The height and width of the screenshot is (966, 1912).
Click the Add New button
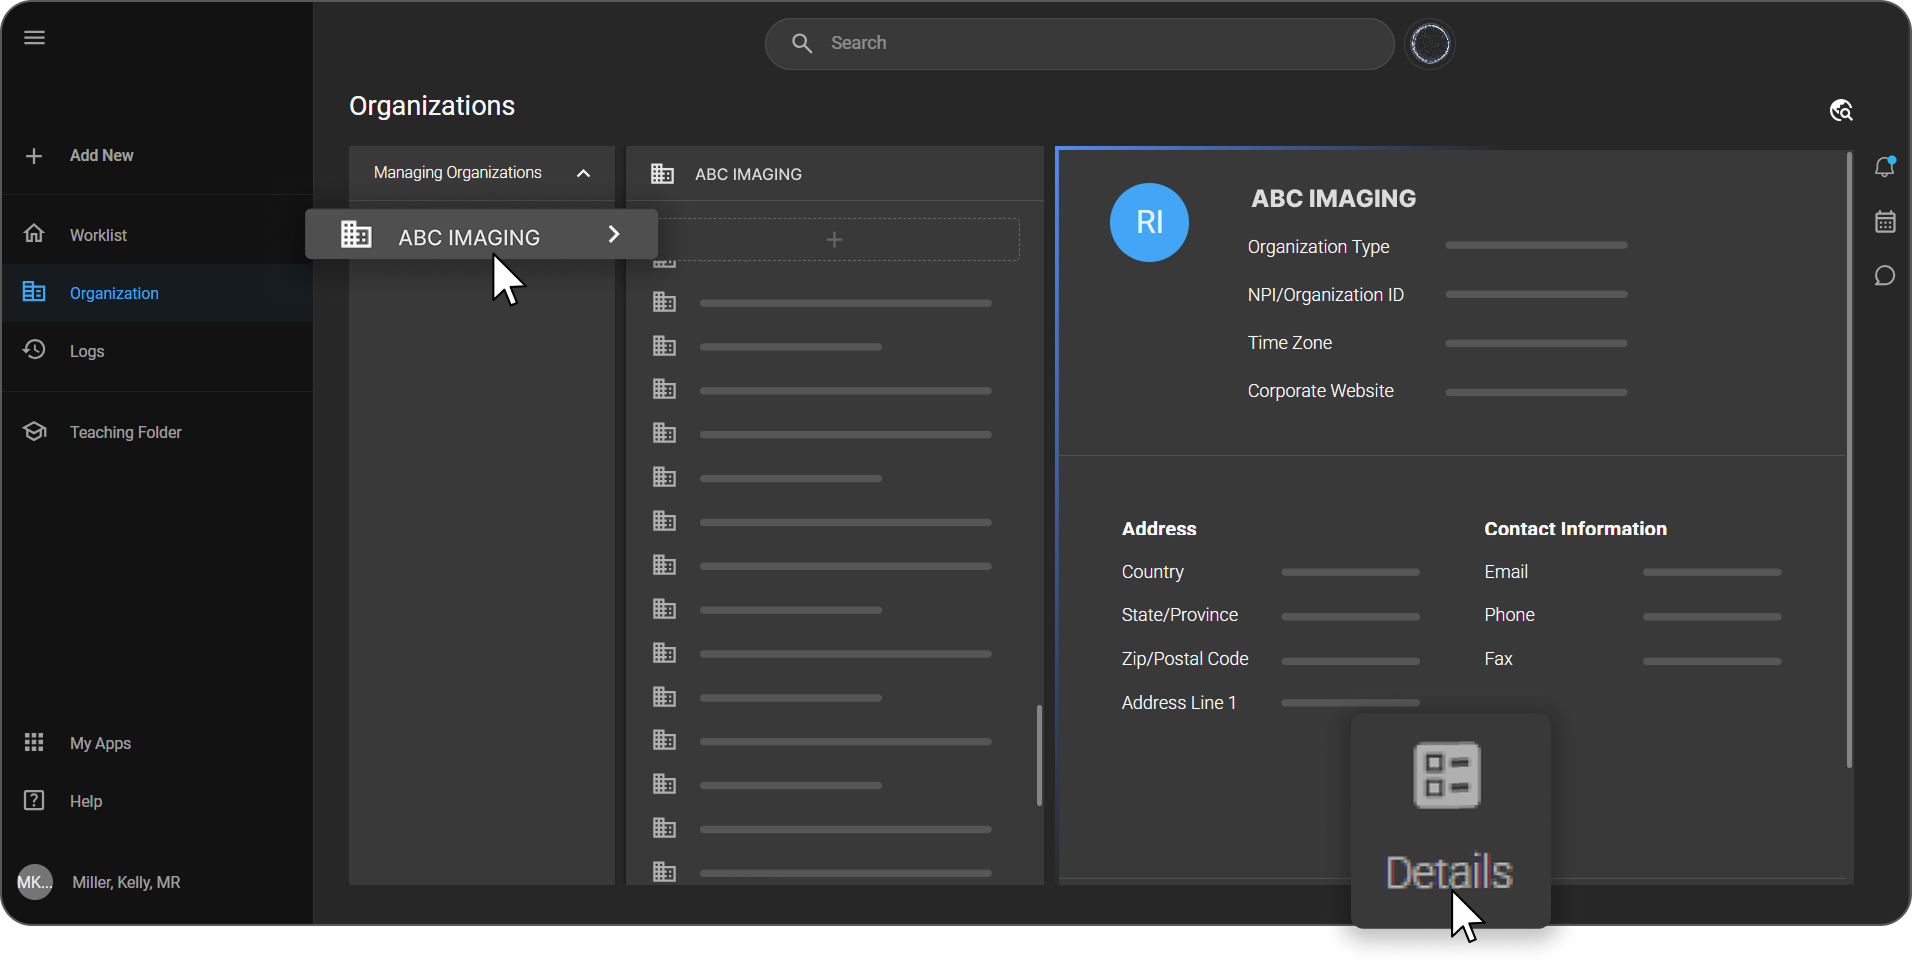100,156
